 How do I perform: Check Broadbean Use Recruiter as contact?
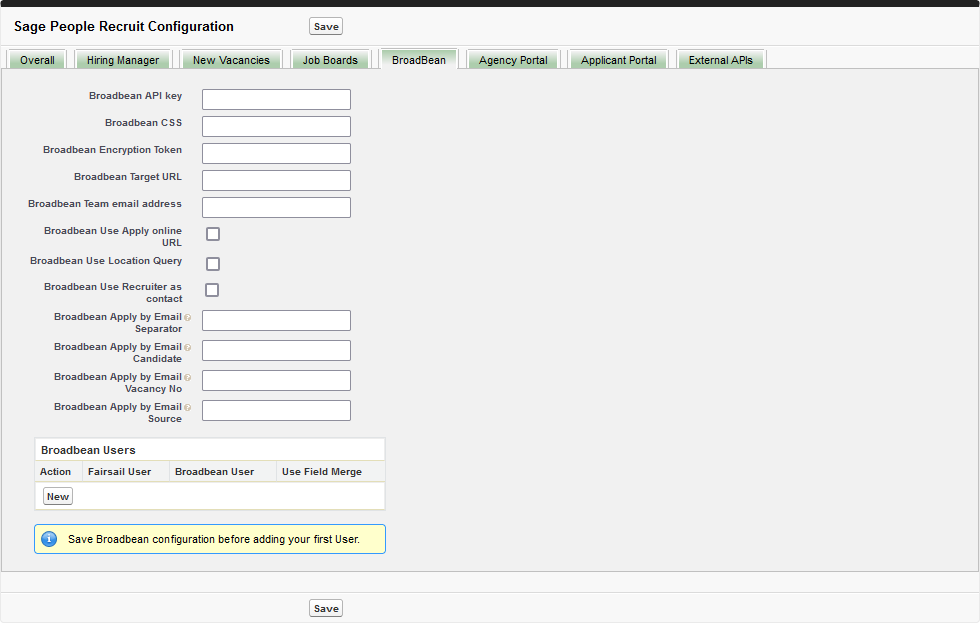tap(212, 290)
